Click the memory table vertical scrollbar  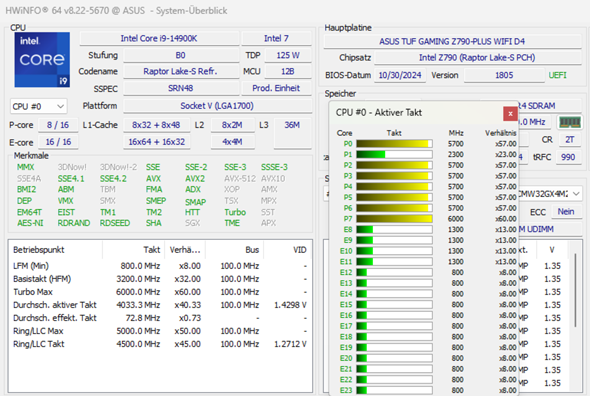pyautogui.click(x=575, y=290)
